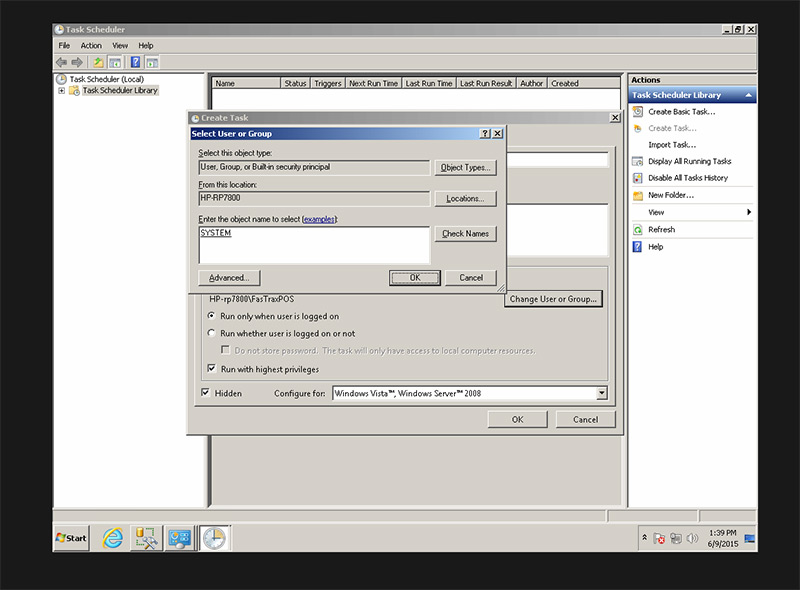The width and height of the screenshot is (800, 590).
Task: Click the Show desktop tray icon
Action: pyautogui.click(x=749, y=538)
